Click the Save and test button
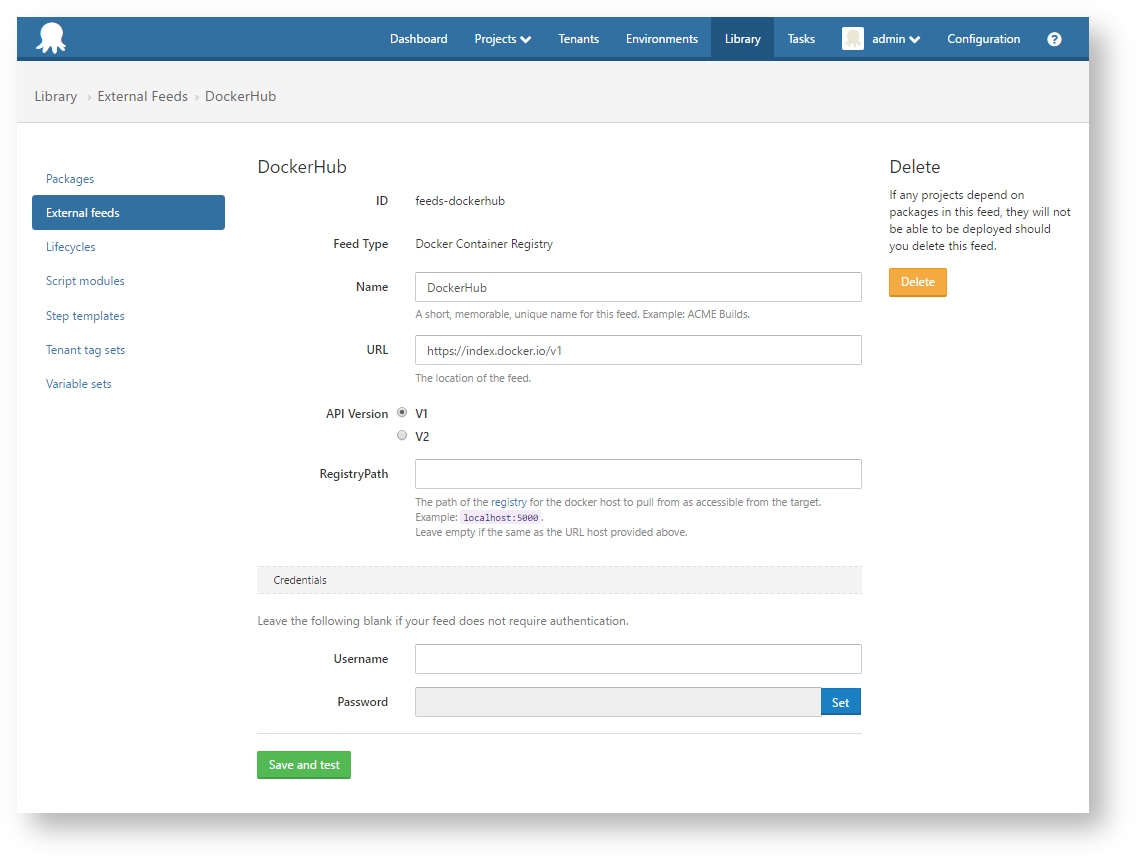 [303, 764]
